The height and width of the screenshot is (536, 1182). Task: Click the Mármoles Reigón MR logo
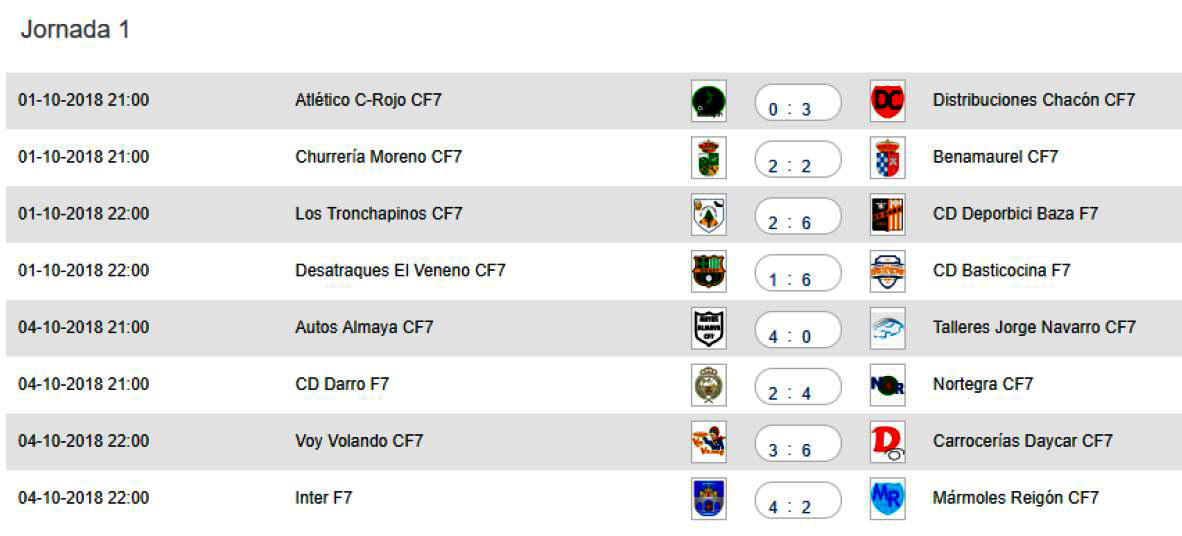pyautogui.click(x=887, y=498)
